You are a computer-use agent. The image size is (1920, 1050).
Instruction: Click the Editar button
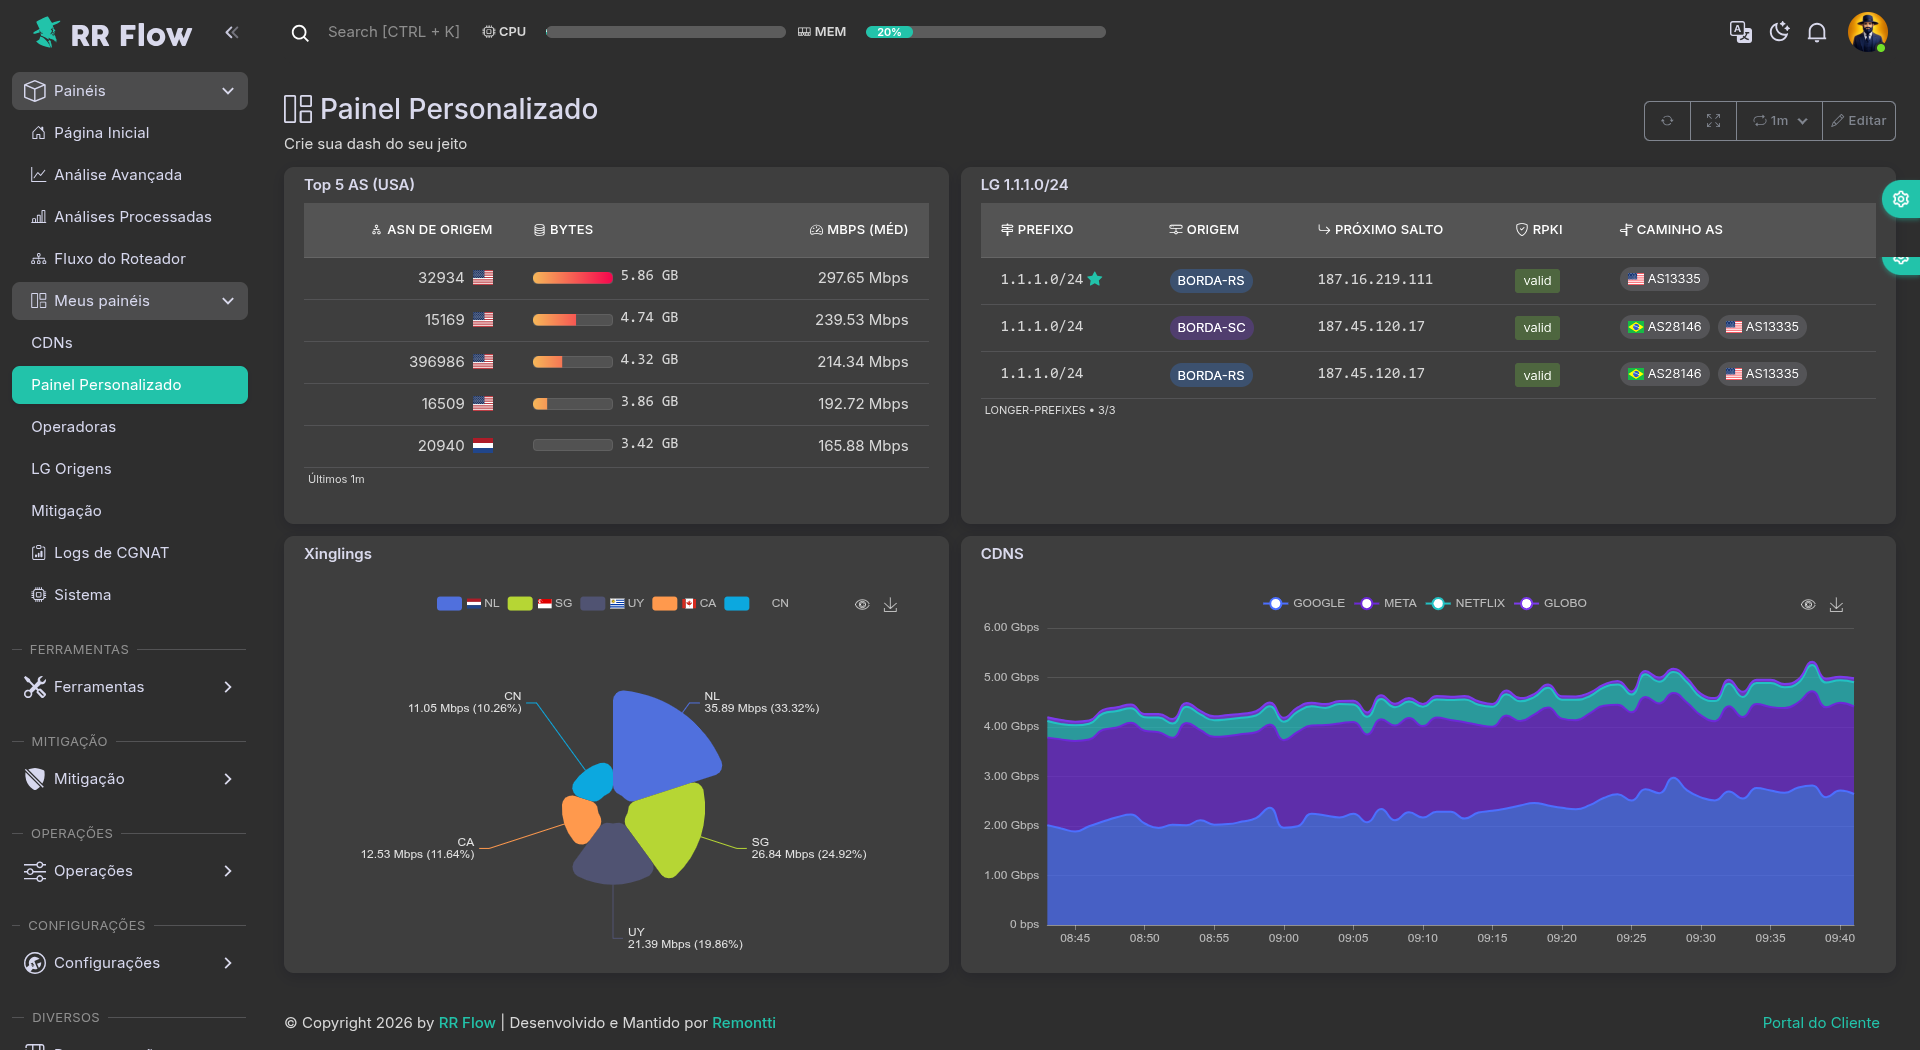[x=1858, y=121]
